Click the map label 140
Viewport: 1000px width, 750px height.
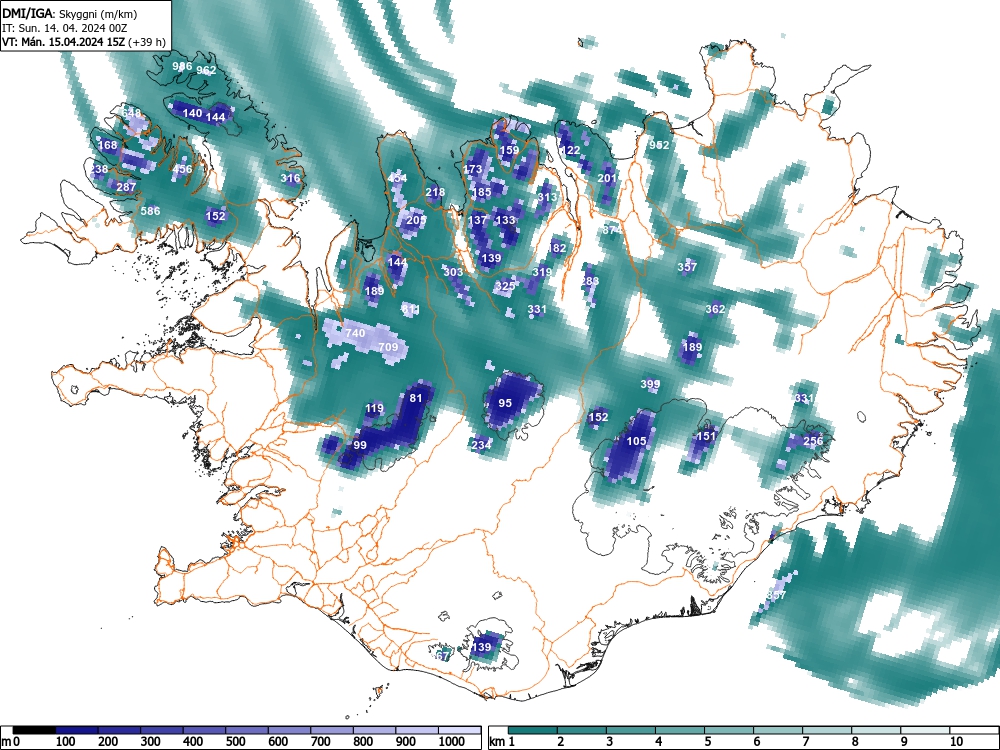pyautogui.click(x=192, y=113)
